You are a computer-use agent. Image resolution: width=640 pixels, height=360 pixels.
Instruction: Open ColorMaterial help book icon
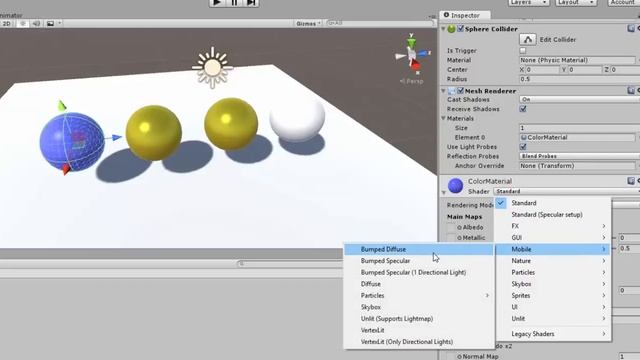point(631,180)
